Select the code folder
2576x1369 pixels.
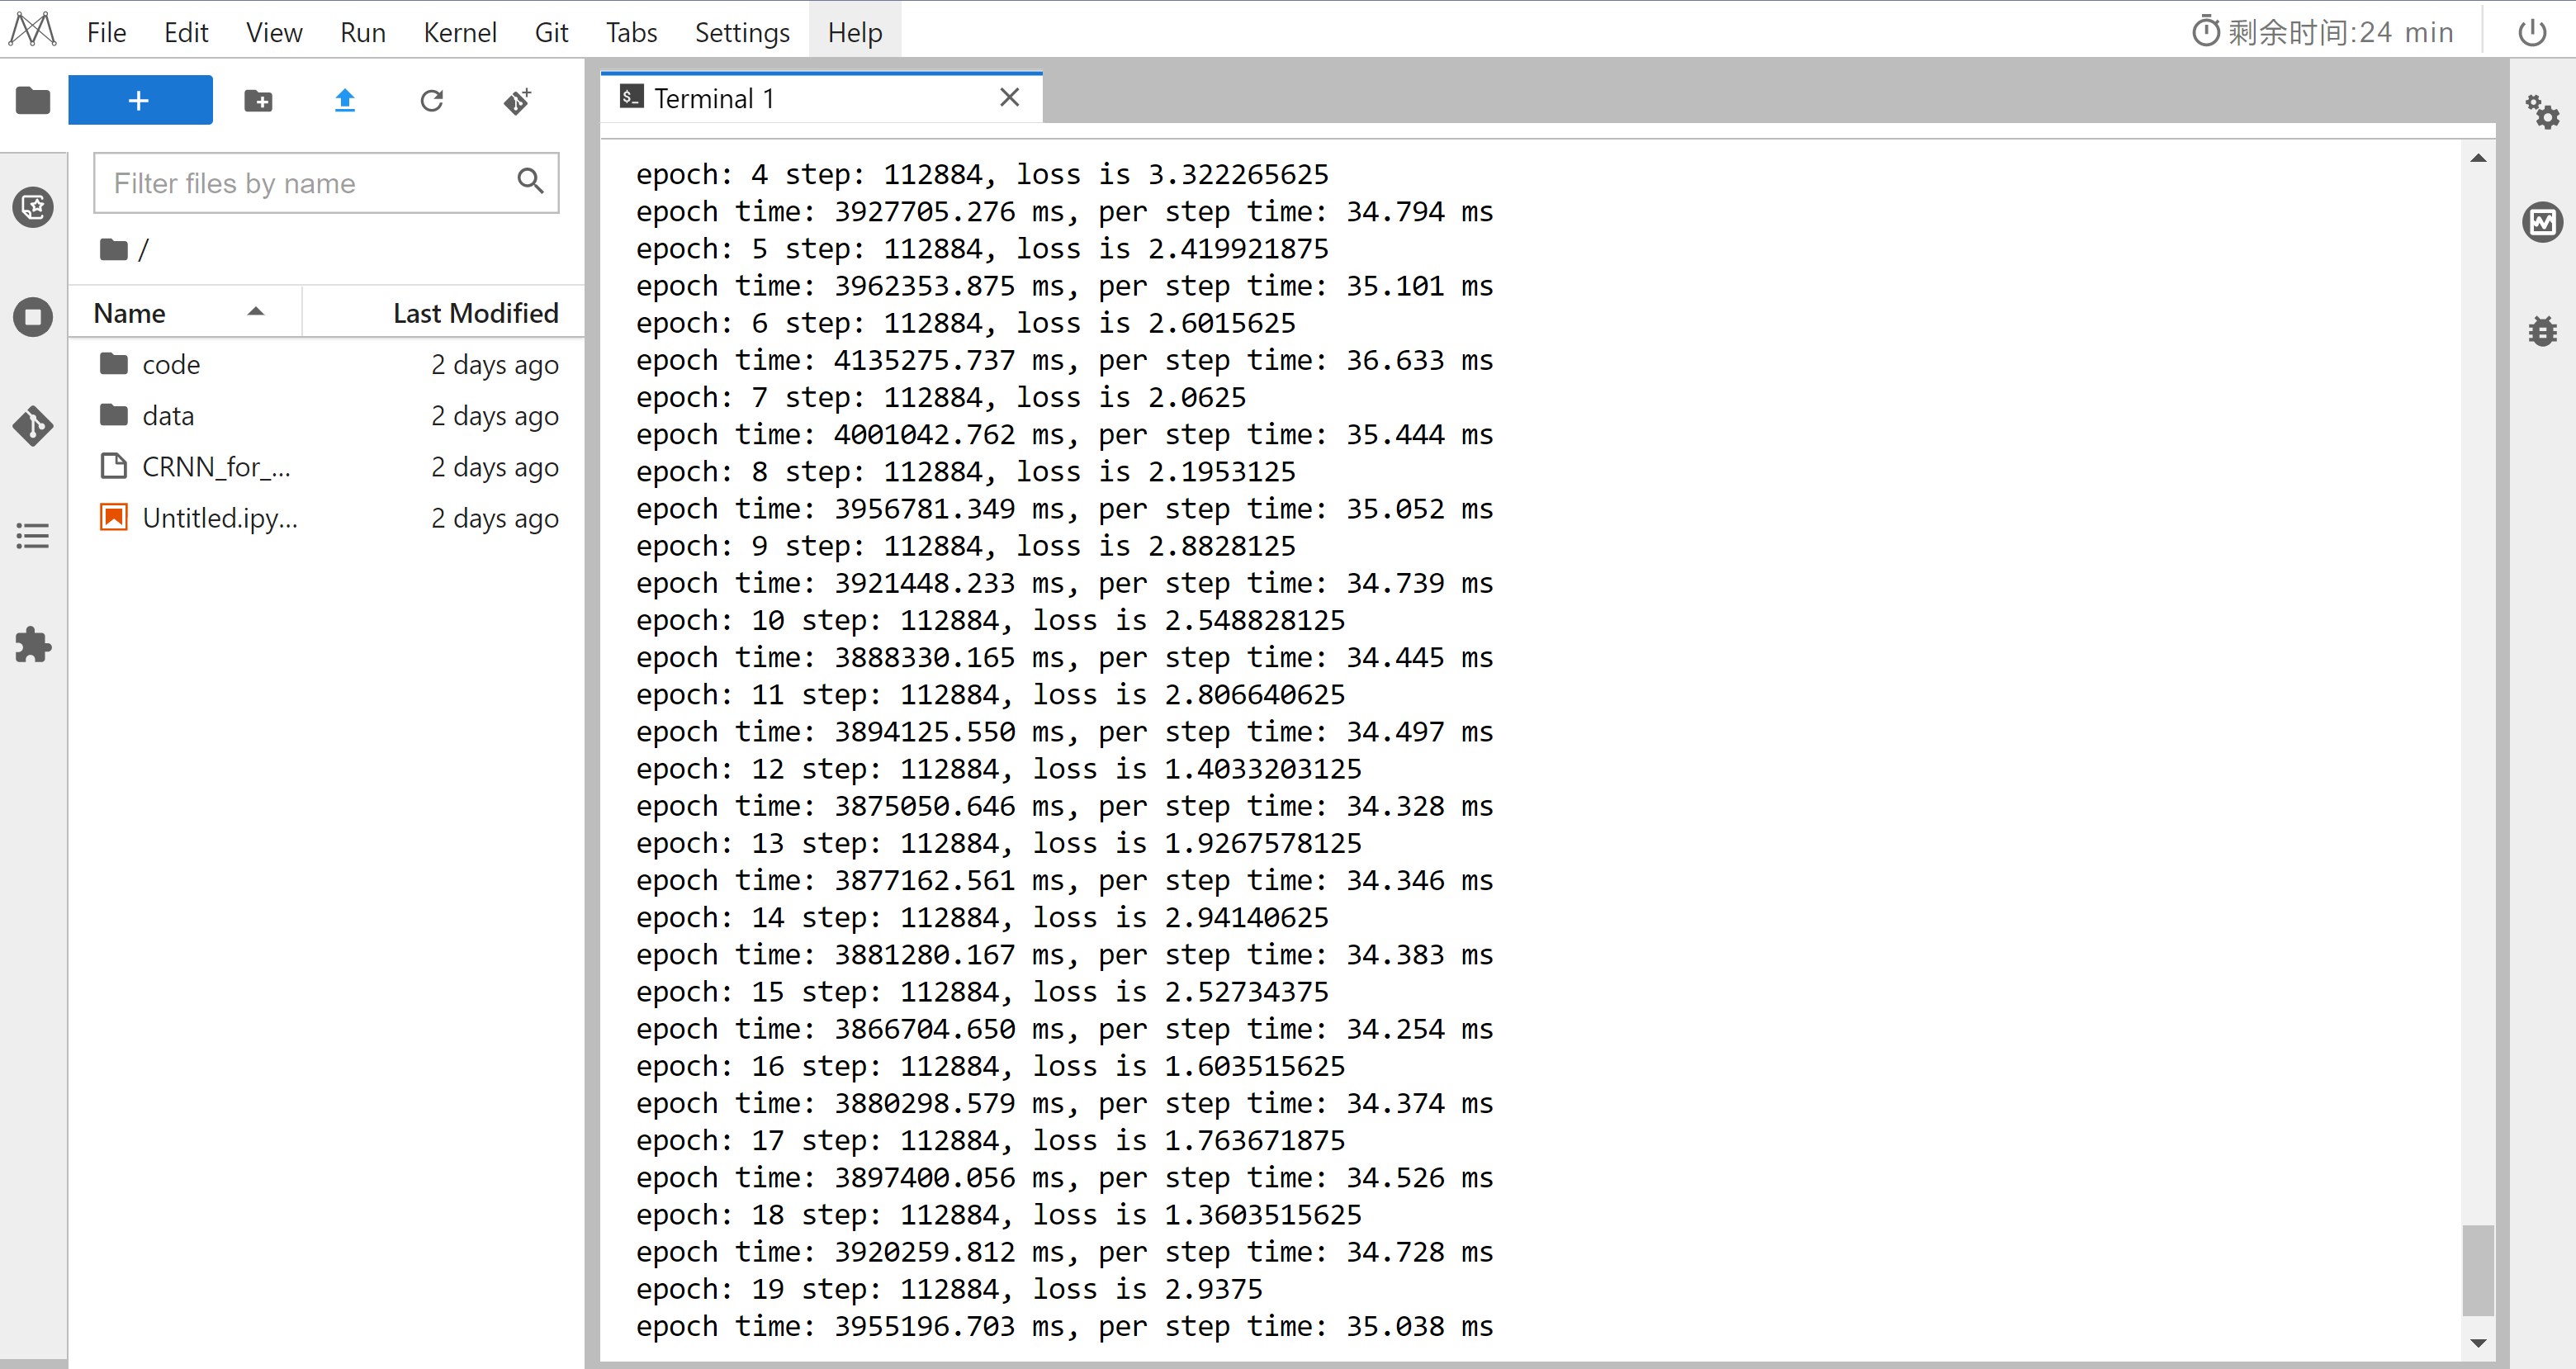point(327,365)
